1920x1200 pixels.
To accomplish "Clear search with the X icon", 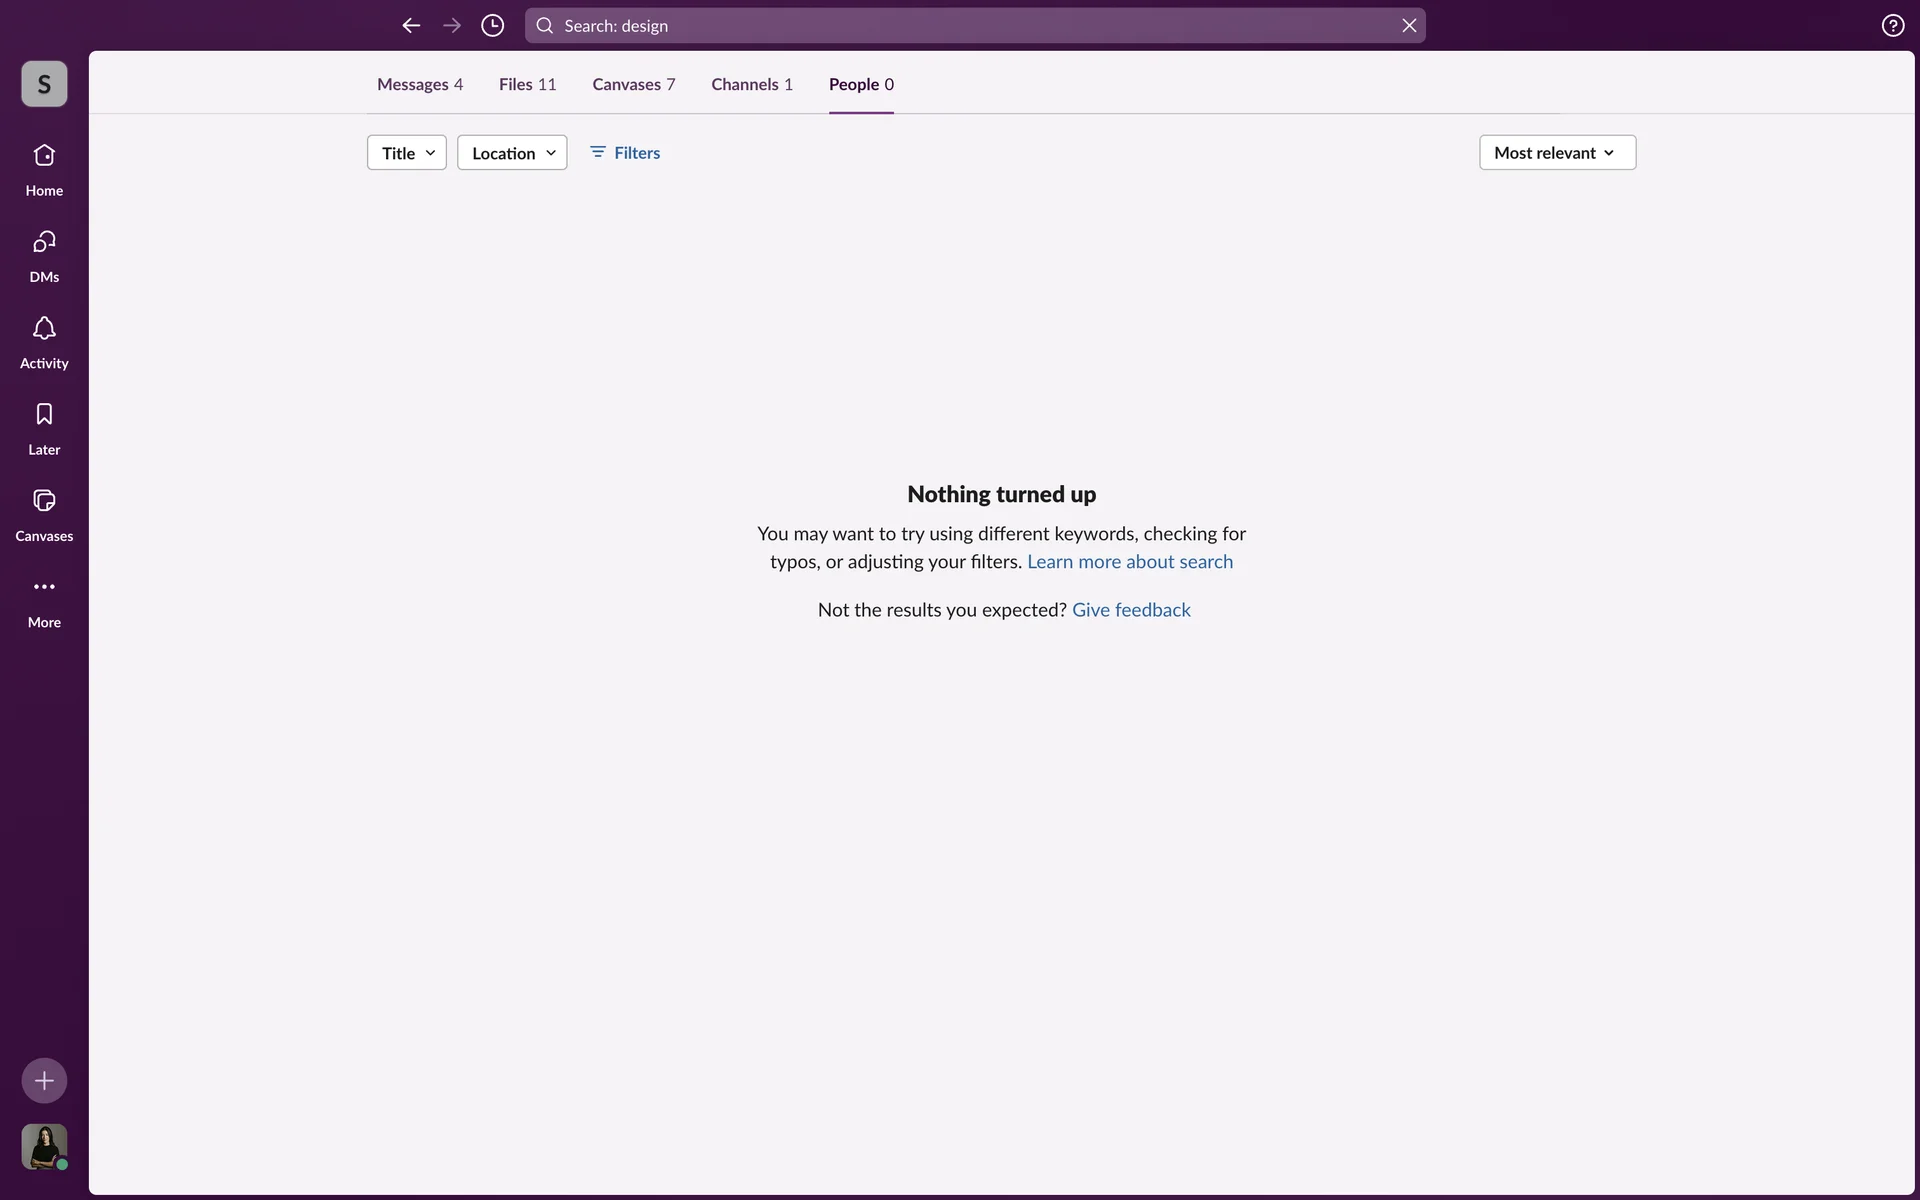I will point(1409,26).
